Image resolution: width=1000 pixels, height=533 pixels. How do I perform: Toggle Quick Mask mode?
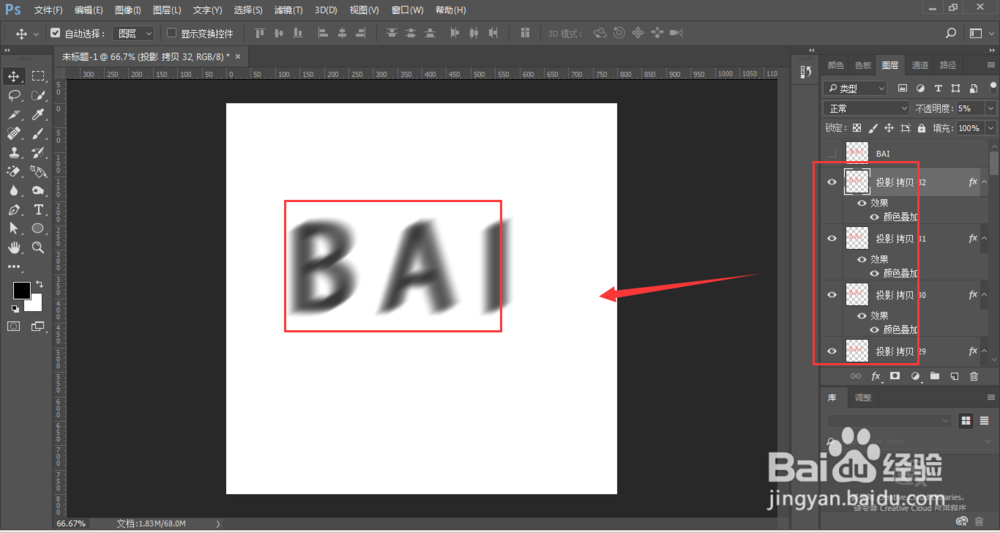pyautogui.click(x=13, y=326)
